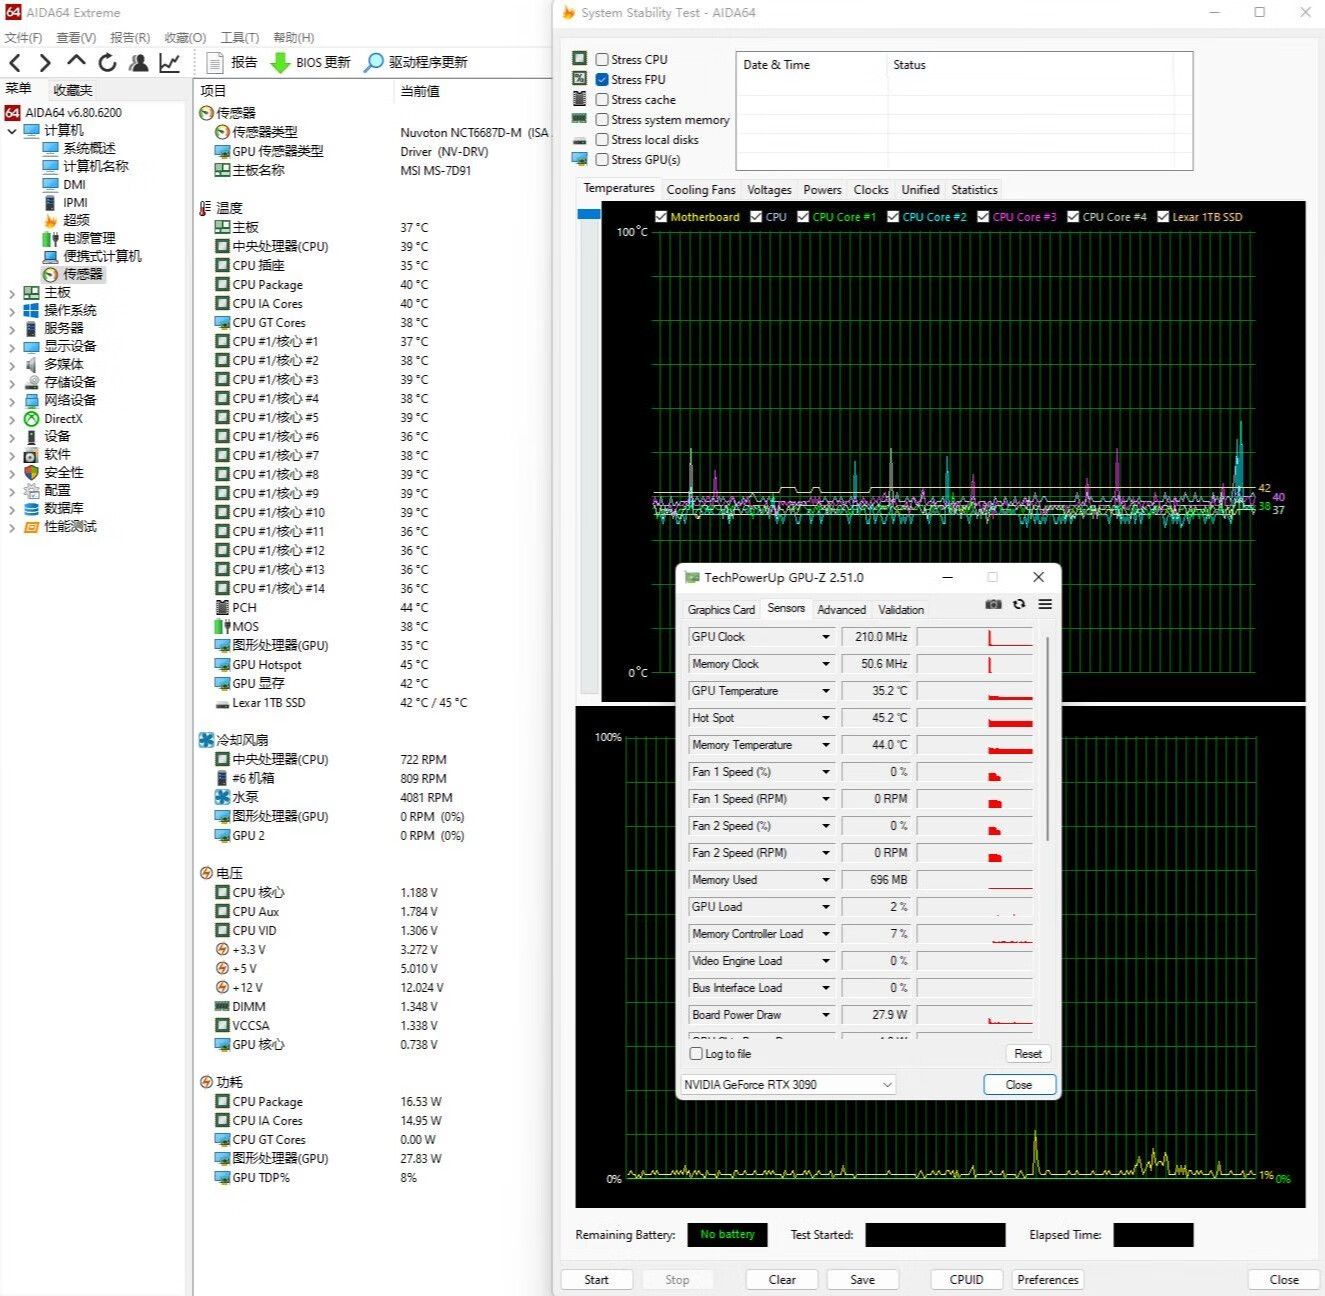Click the back navigation arrow in AIDA64 toolbar
The height and width of the screenshot is (1296, 1325).
pos(15,63)
